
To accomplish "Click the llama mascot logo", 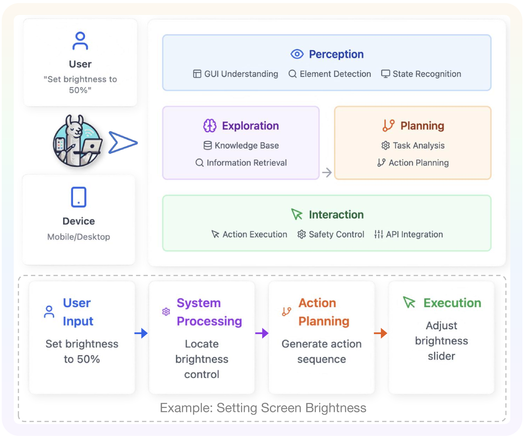I will click(78, 140).
